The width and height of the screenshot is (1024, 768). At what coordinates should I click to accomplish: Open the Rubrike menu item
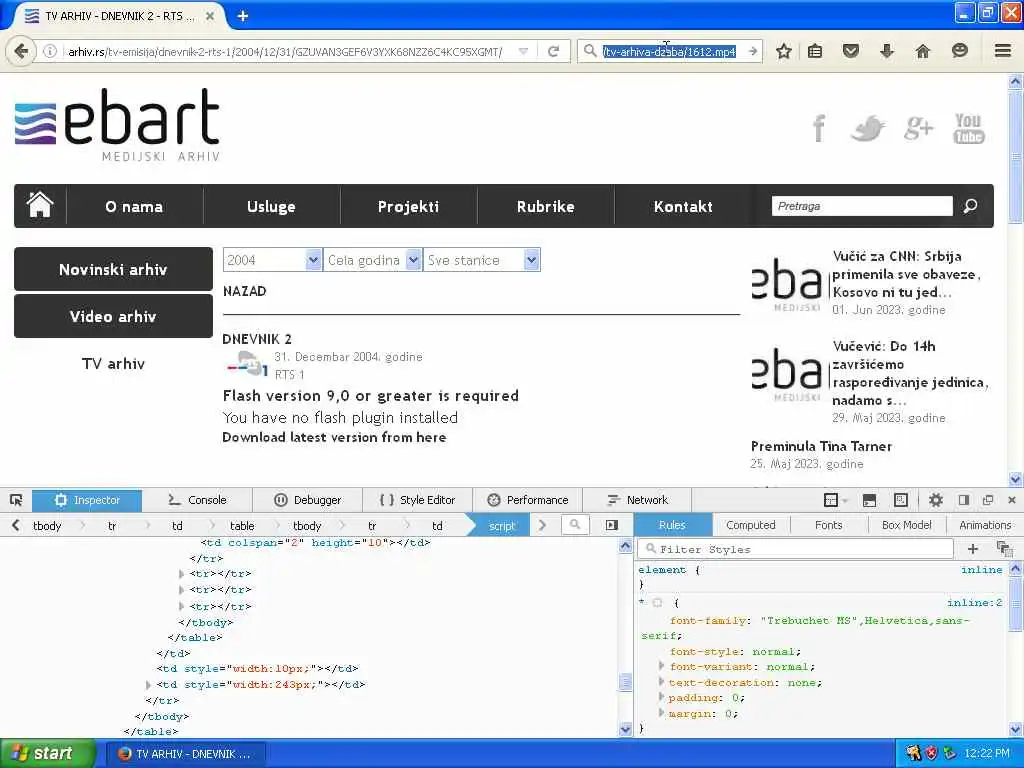click(x=545, y=206)
